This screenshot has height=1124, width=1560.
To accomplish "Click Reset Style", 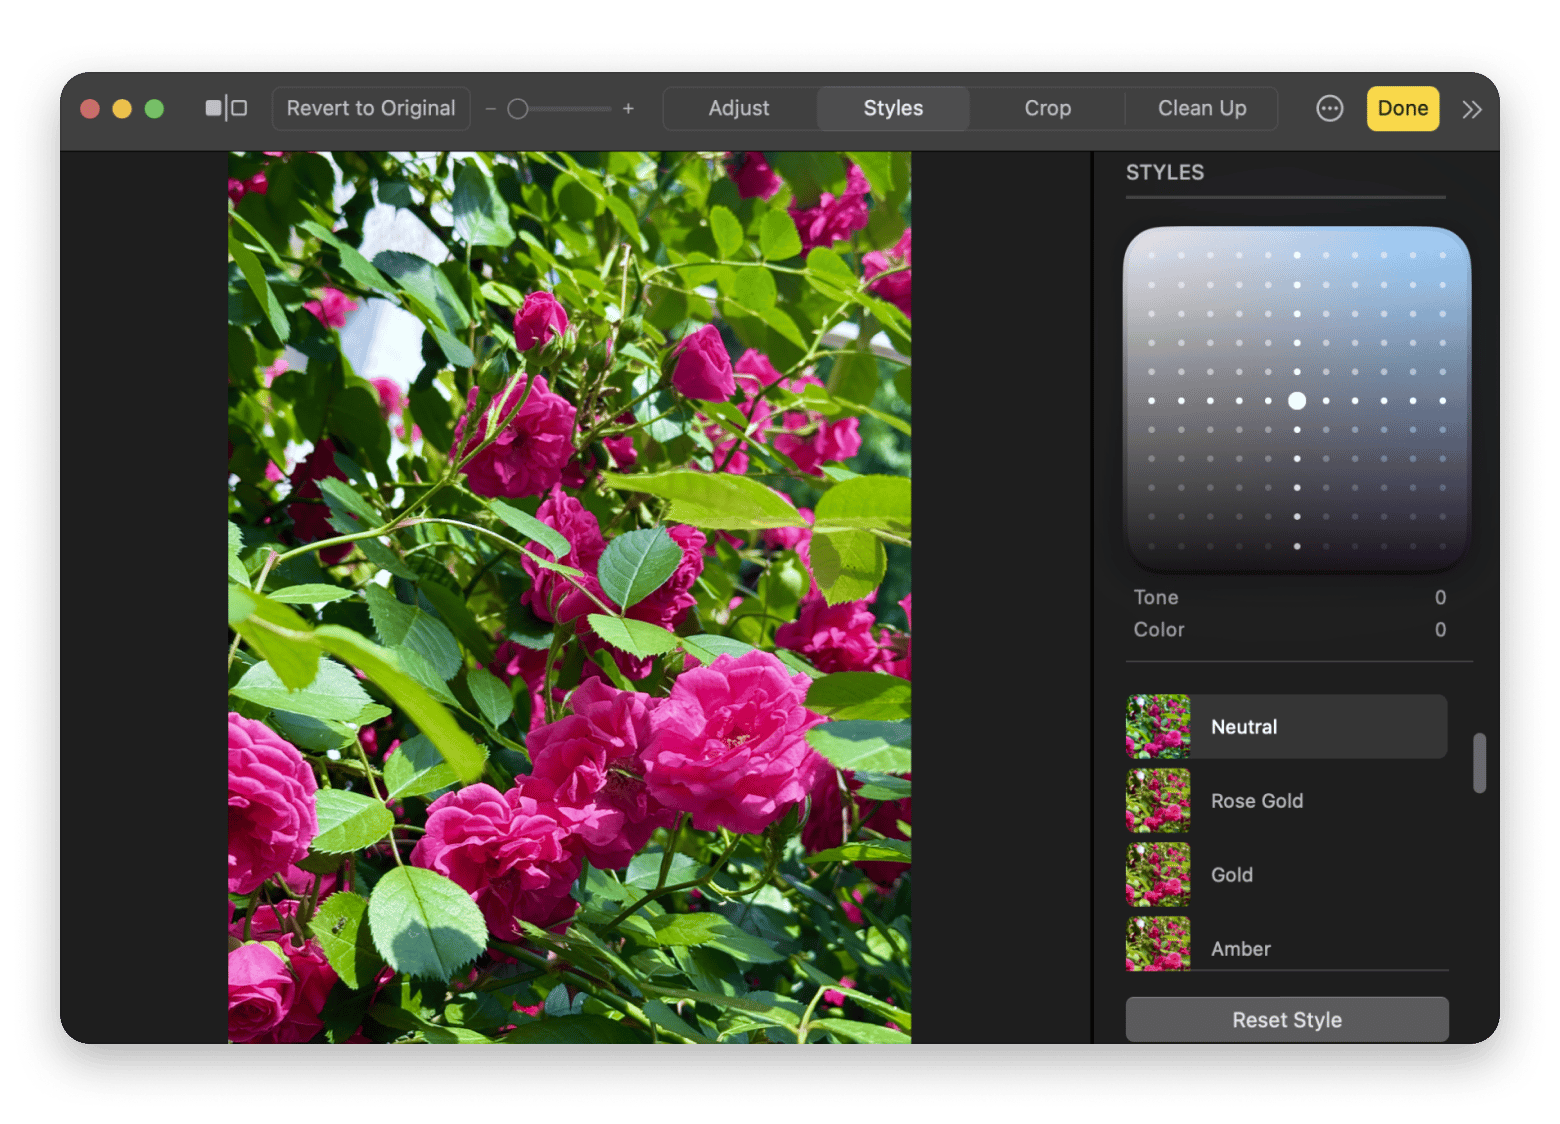I will (1287, 1019).
